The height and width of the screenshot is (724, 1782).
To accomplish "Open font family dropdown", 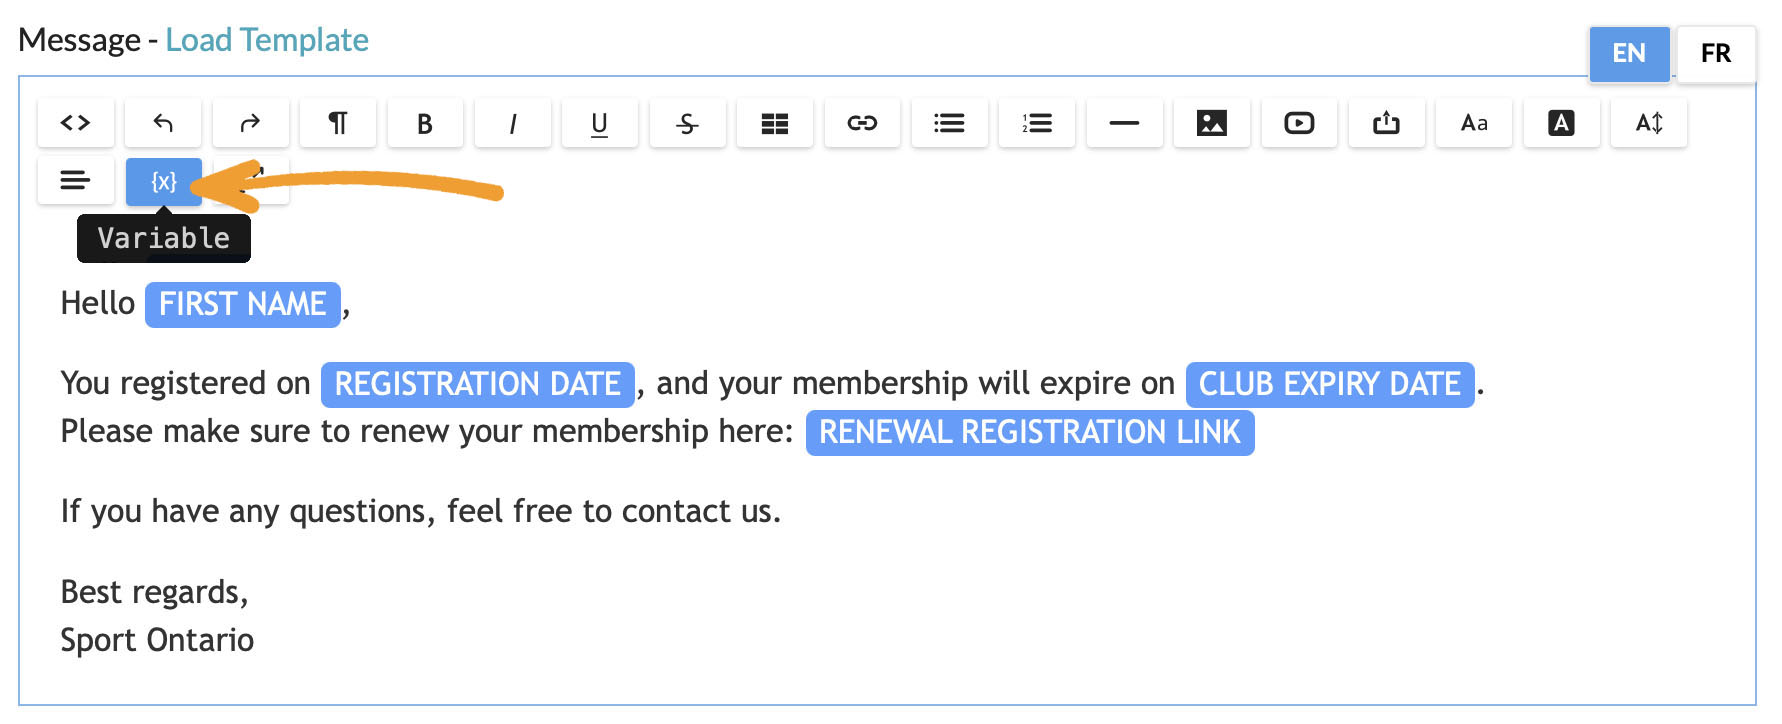I will point(1474,123).
